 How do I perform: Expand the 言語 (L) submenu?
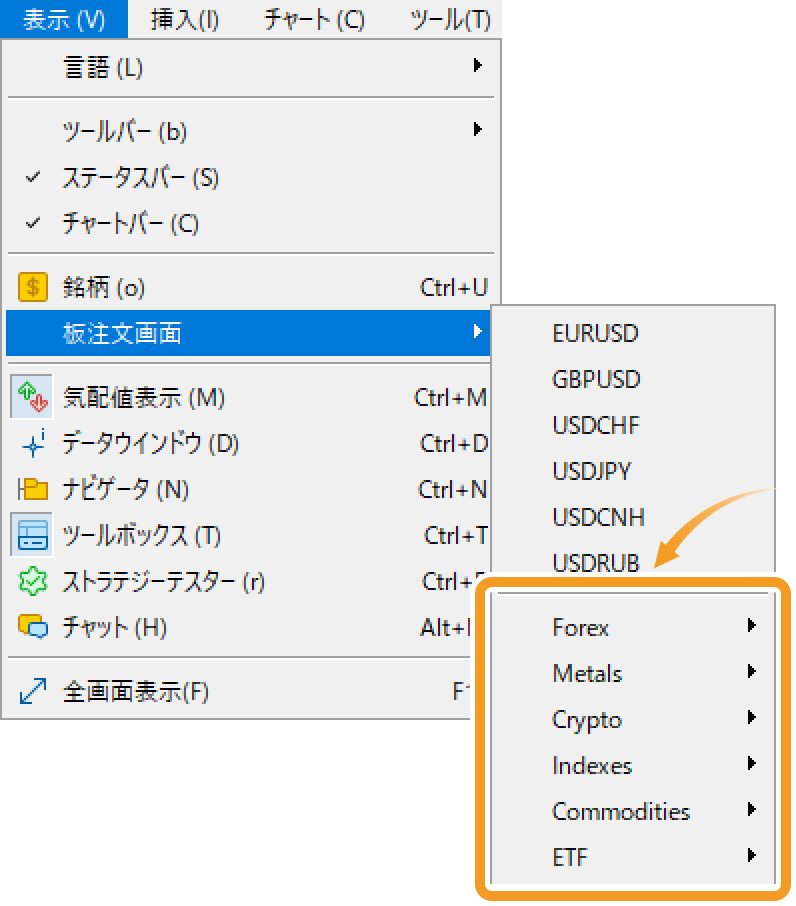tap(251, 67)
